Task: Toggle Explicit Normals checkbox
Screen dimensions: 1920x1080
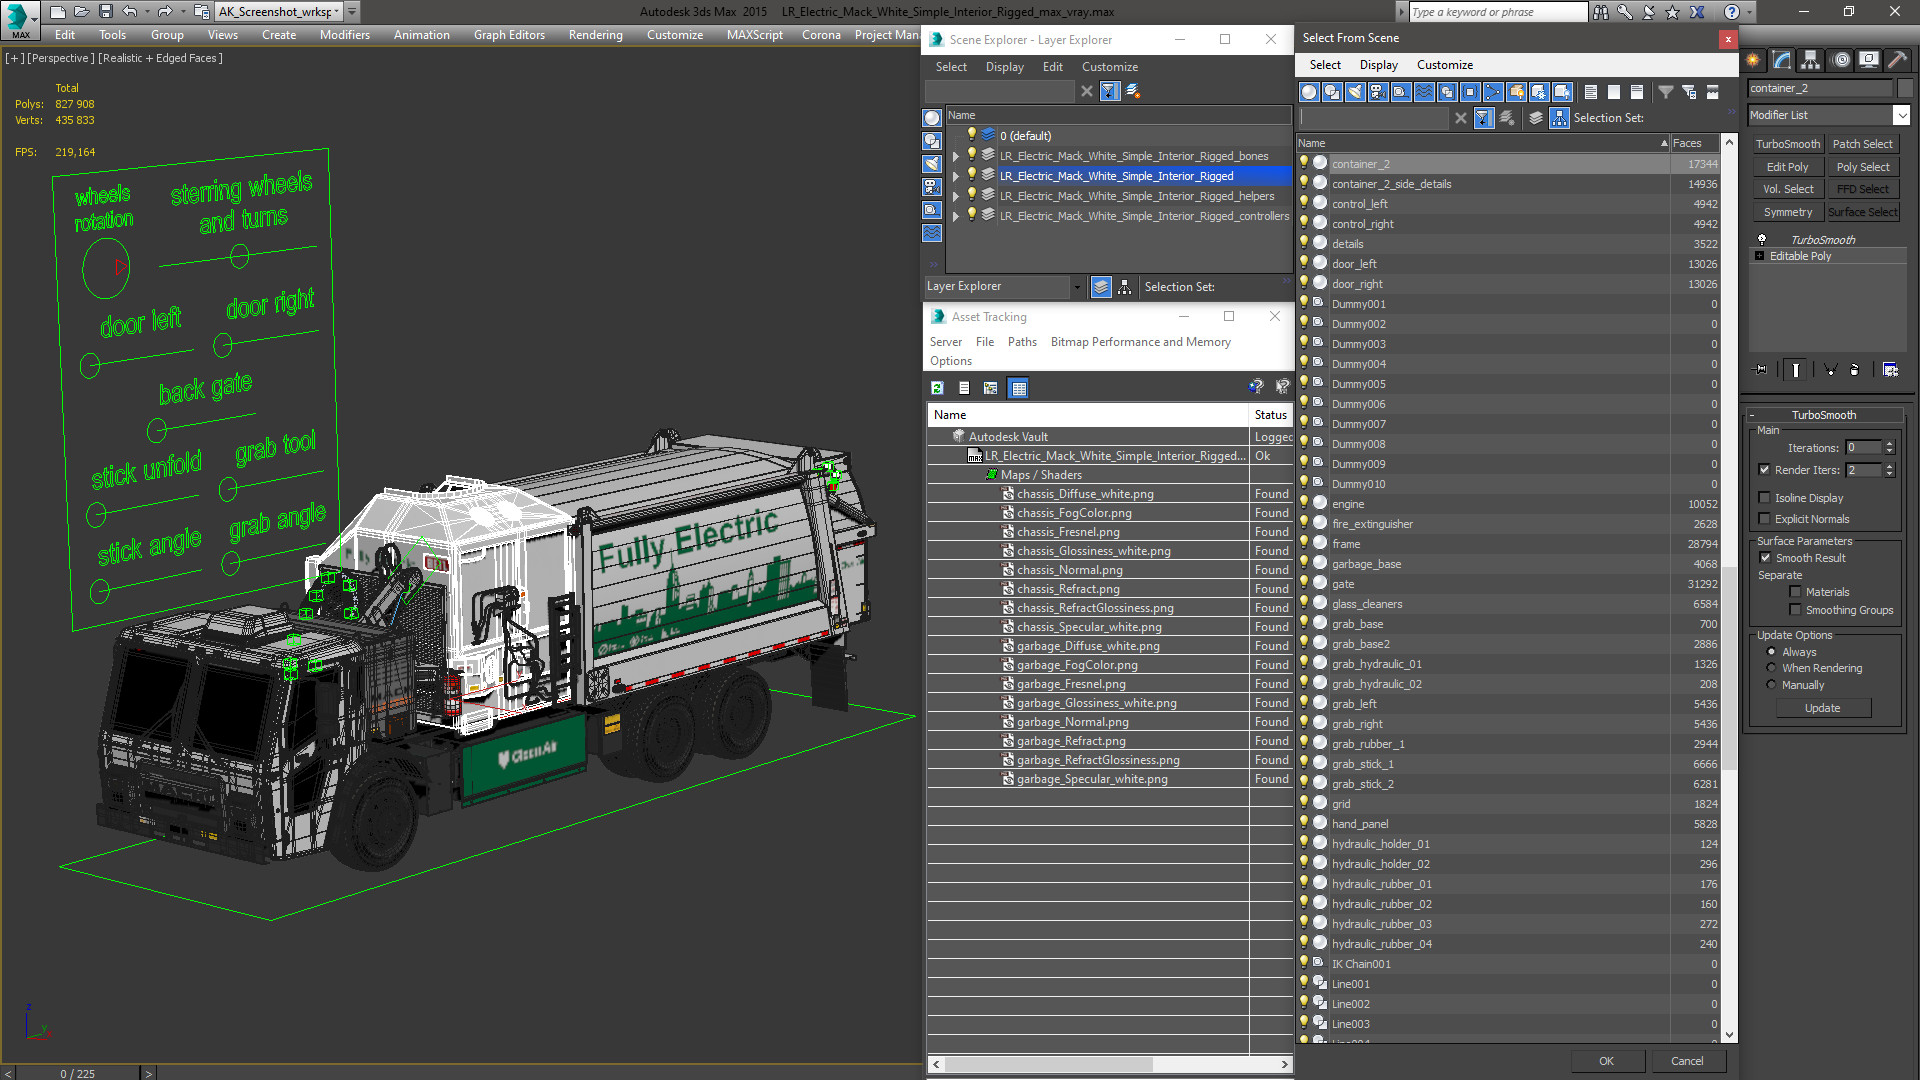Action: (x=1764, y=518)
